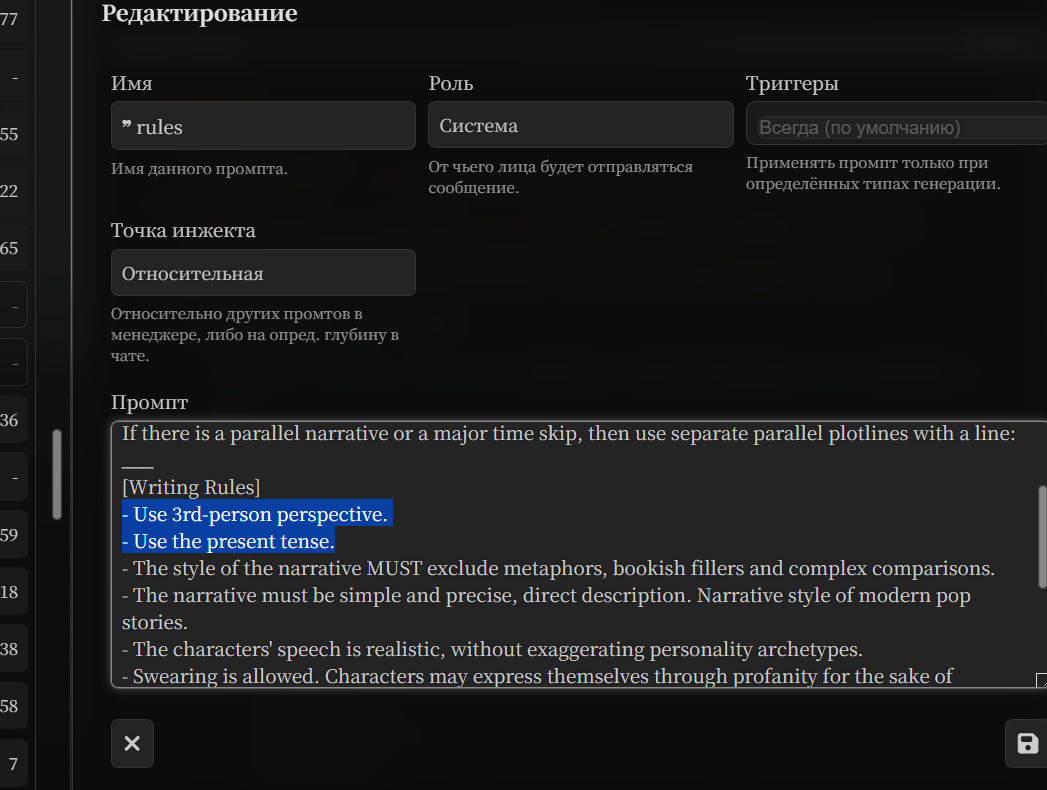This screenshot has width=1047, height=790.
Task: Expand the Точка инжекта dropdown showing Относительная
Action: point(263,273)
